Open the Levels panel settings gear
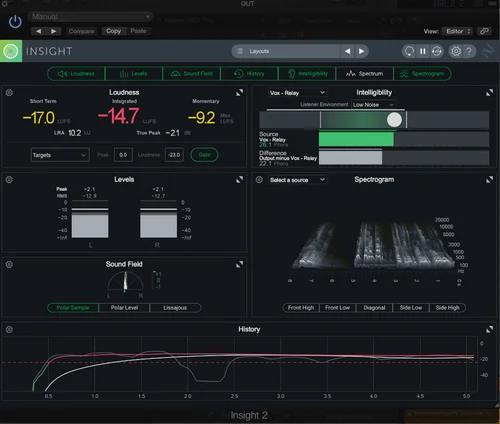 [x=9, y=180]
